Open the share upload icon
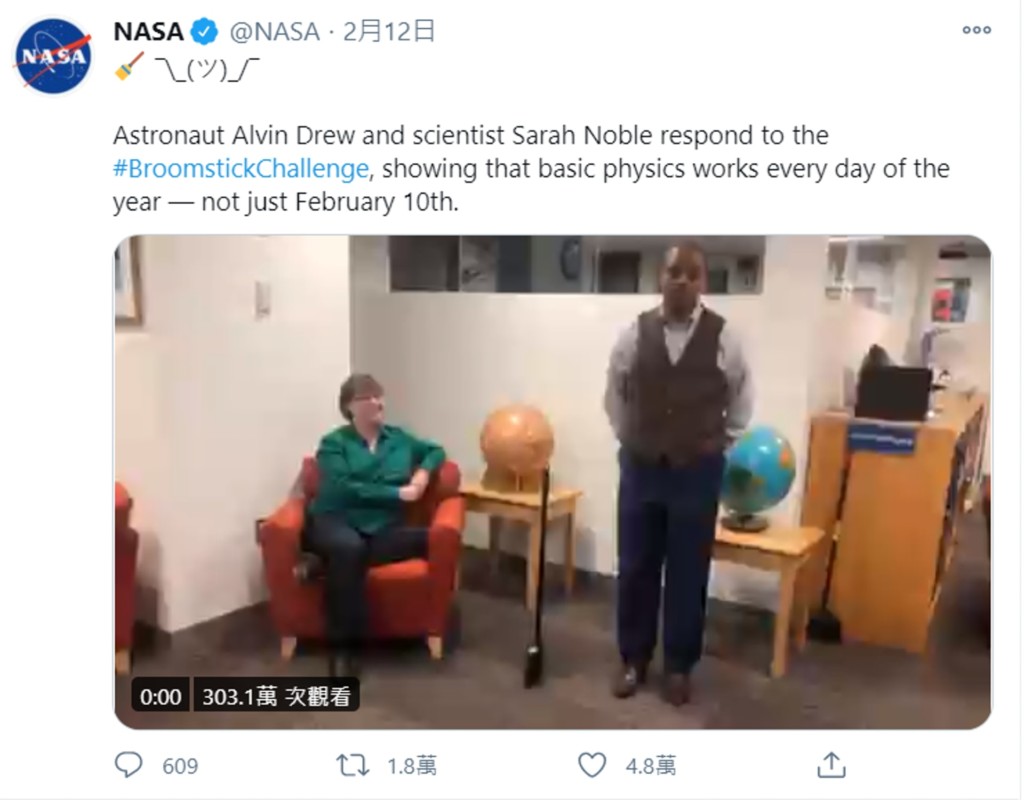This screenshot has width=1024, height=800. tap(831, 765)
